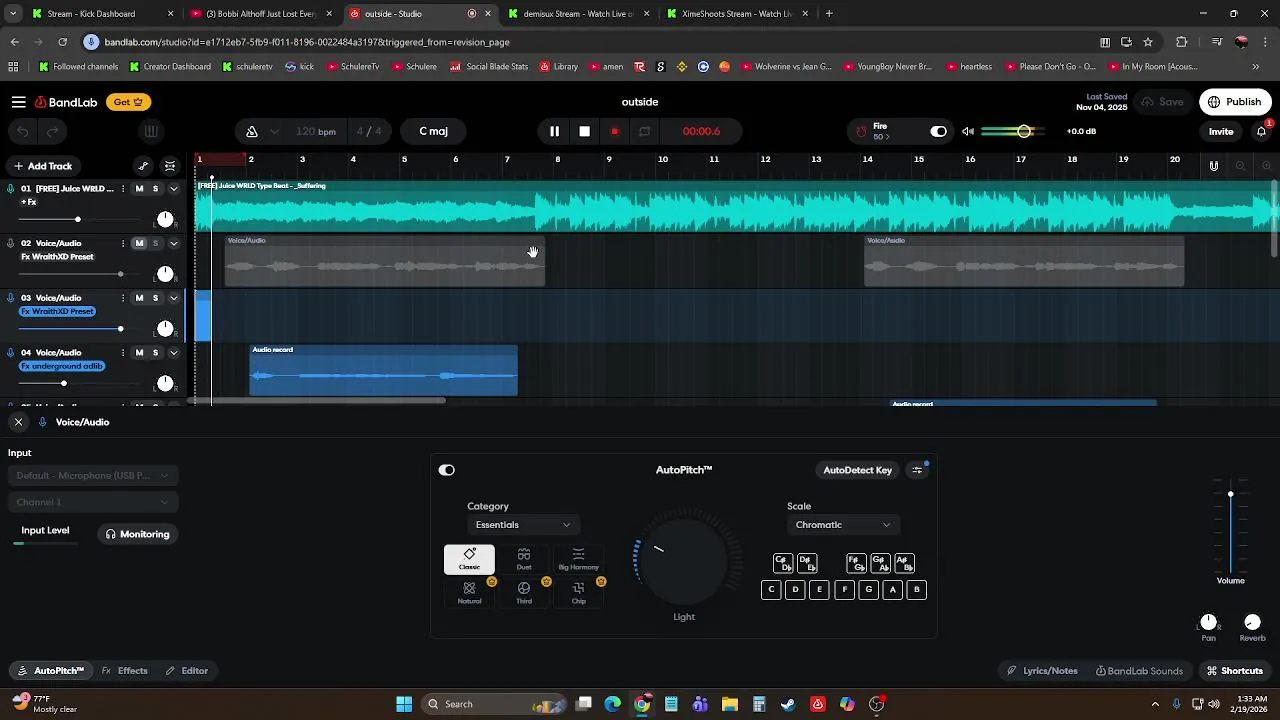This screenshot has width=1280, height=720.
Task: Toggle the metronome icon
Action: [x=252, y=131]
